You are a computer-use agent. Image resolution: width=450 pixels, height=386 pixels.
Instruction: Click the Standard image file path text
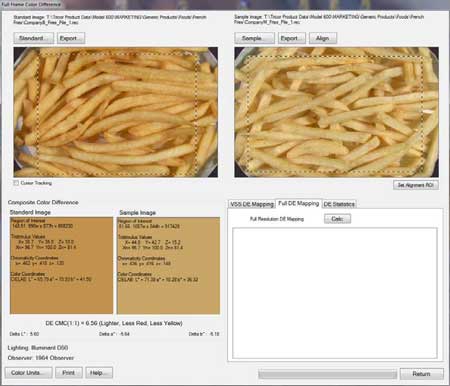pyautogui.click(x=110, y=20)
